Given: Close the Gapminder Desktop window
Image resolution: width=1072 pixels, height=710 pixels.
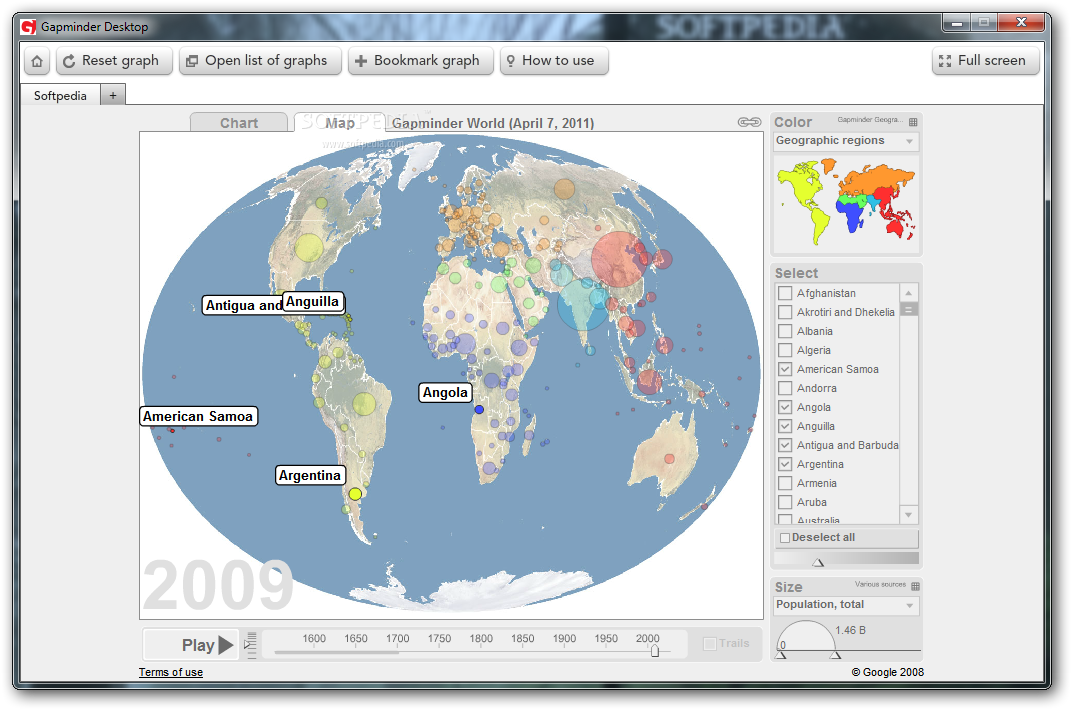Looking at the screenshot, I should (1021, 23).
